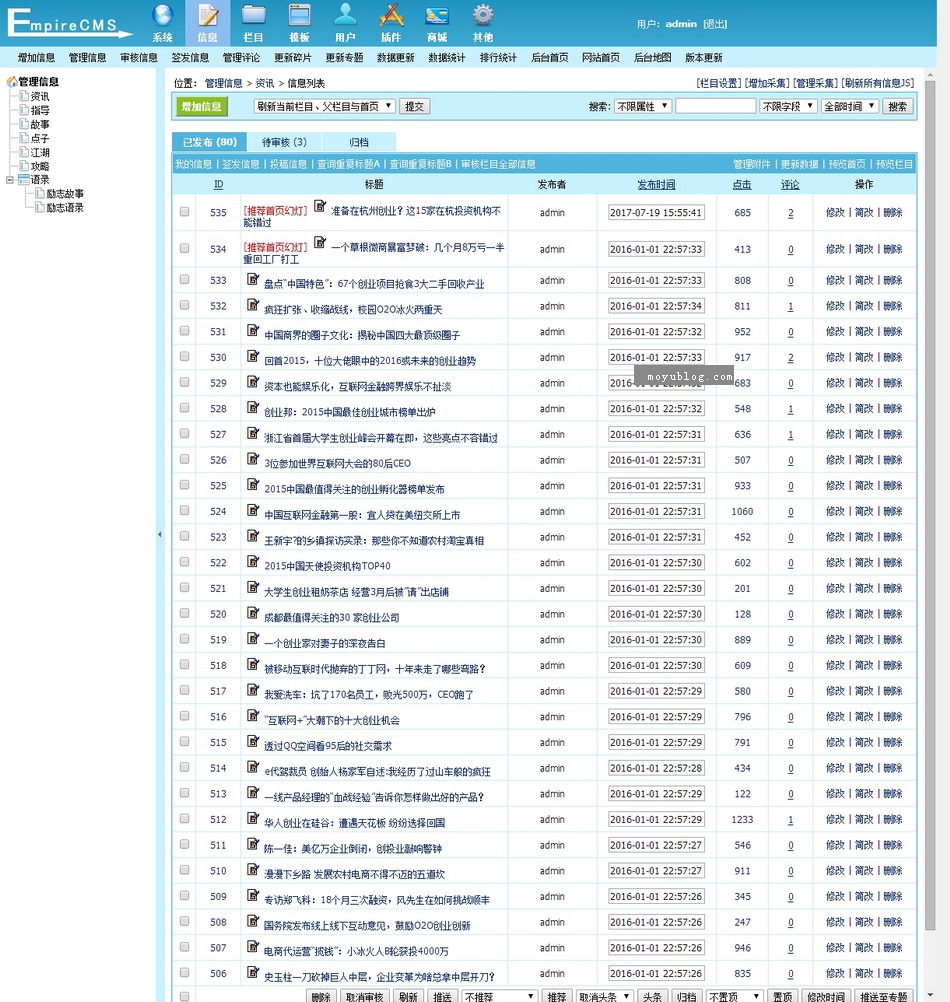Tick the checkbox for article ID 516

point(185,716)
